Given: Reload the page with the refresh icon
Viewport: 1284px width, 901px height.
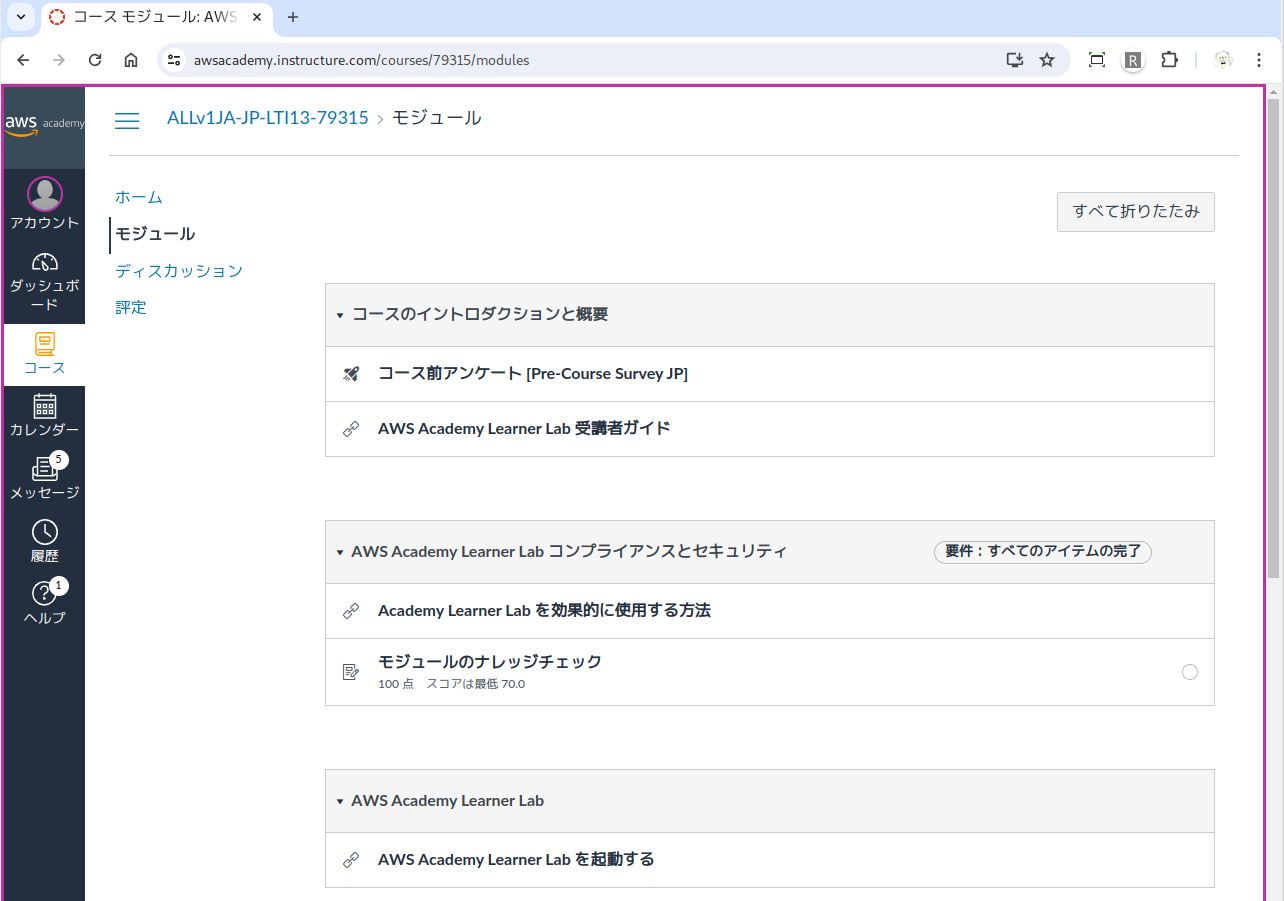Looking at the screenshot, I should pos(95,60).
